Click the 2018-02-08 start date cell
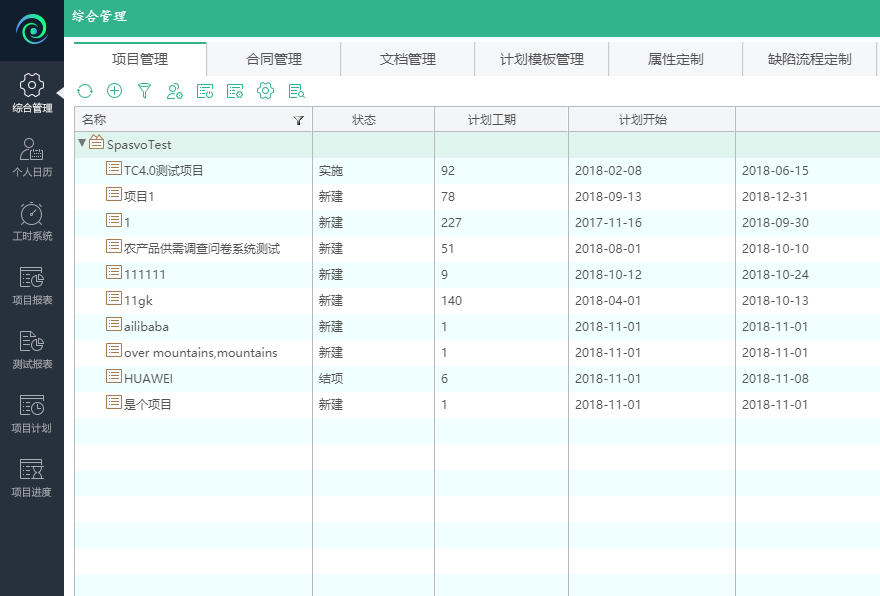The image size is (880, 596). pyautogui.click(x=652, y=171)
